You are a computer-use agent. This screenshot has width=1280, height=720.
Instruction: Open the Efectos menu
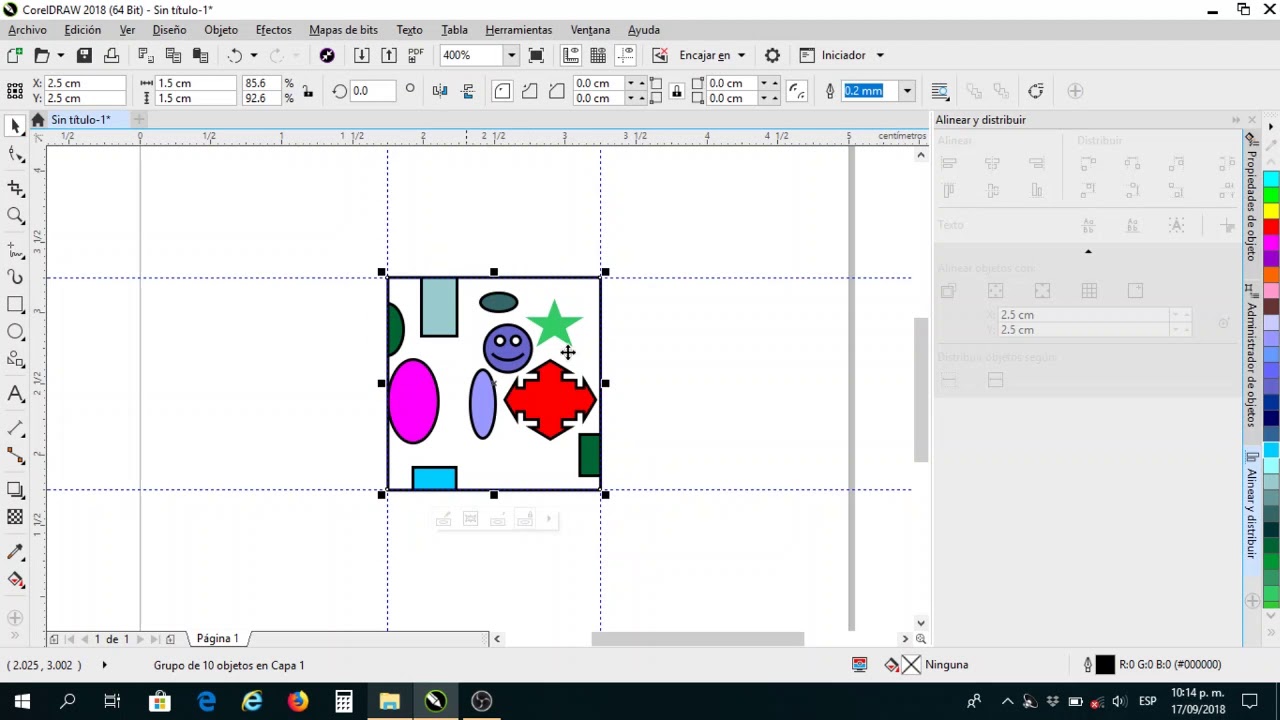tap(273, 30)
